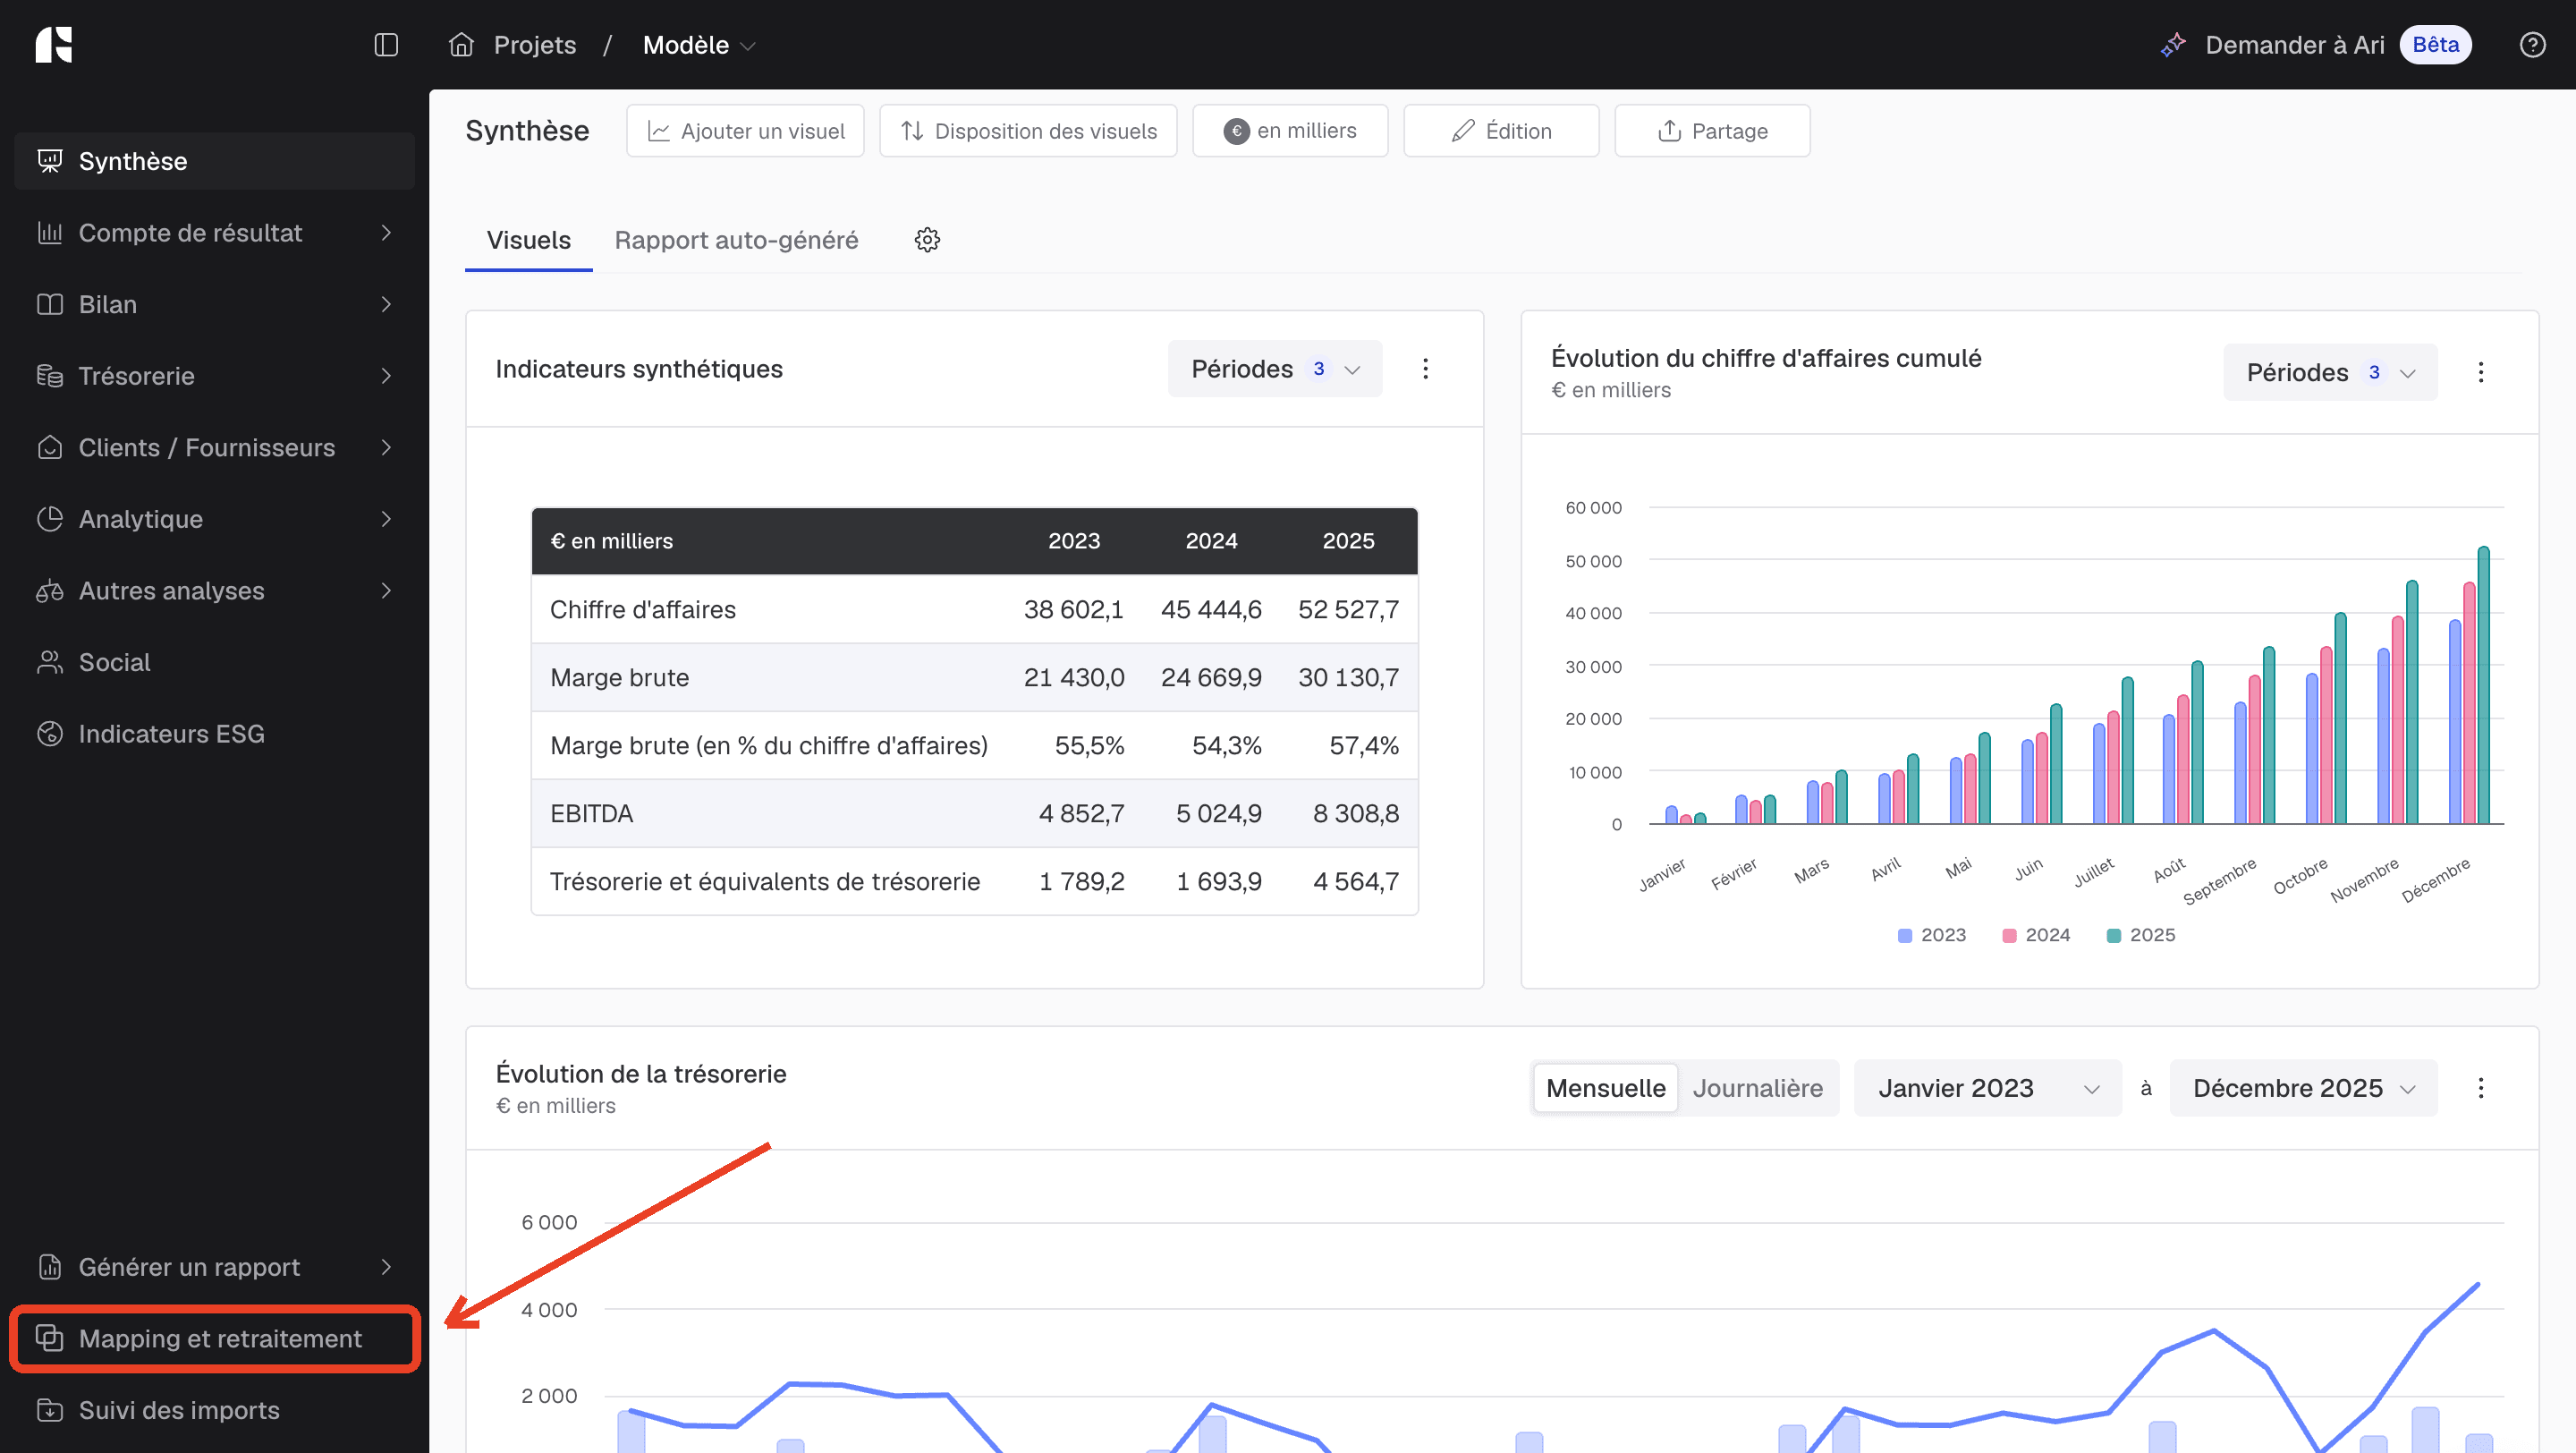
Task: Click the Synthèse presentation icon in sidebar
Action: (50, 161)
